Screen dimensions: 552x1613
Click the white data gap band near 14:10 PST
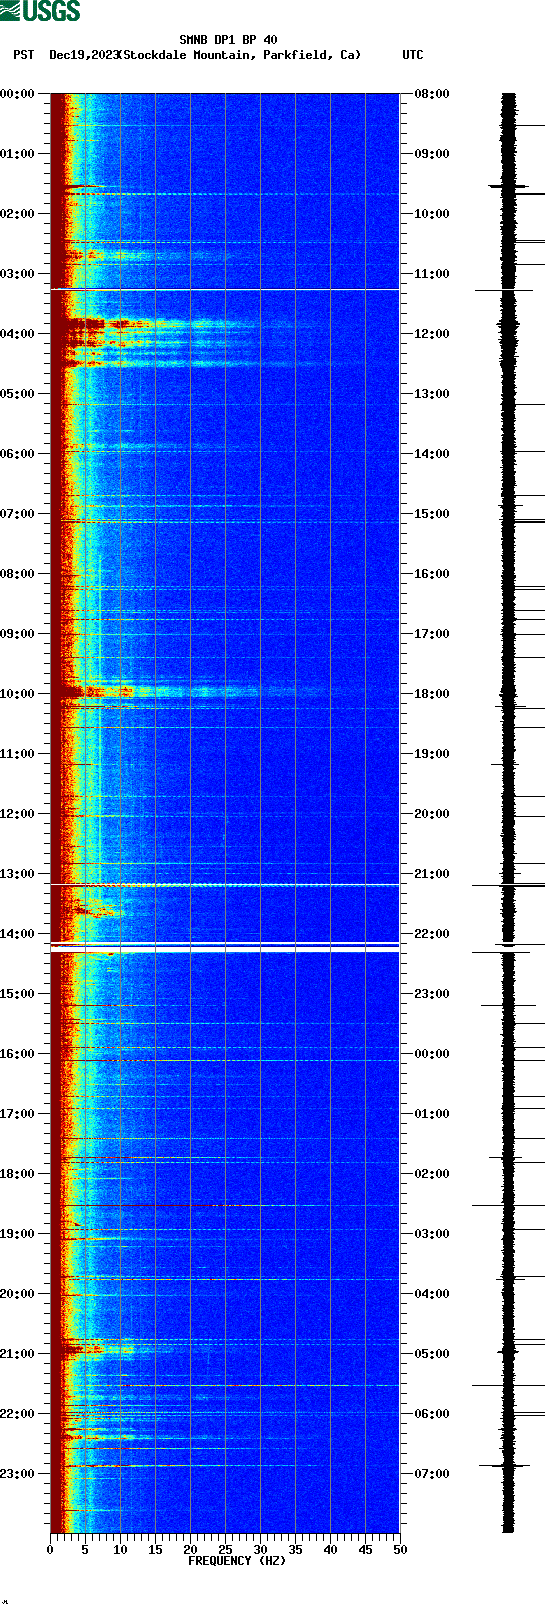coord(225,946)
